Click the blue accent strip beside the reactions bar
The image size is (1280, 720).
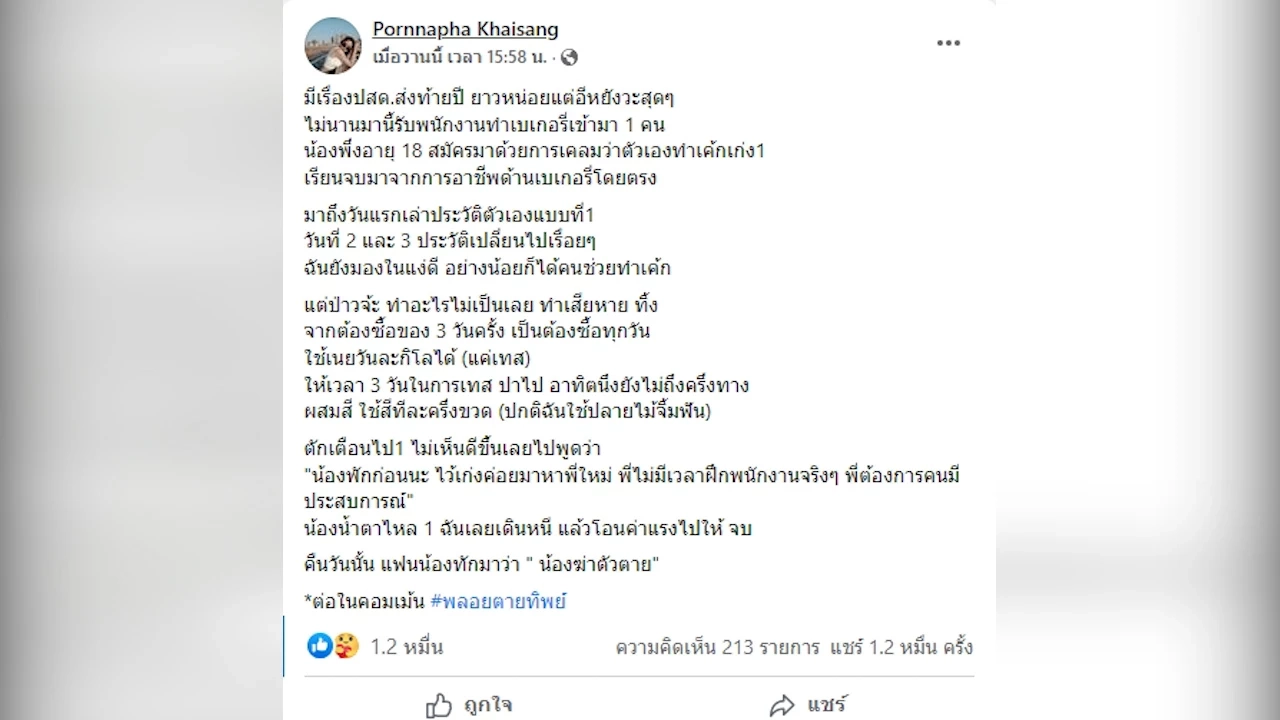click(286, 647)
